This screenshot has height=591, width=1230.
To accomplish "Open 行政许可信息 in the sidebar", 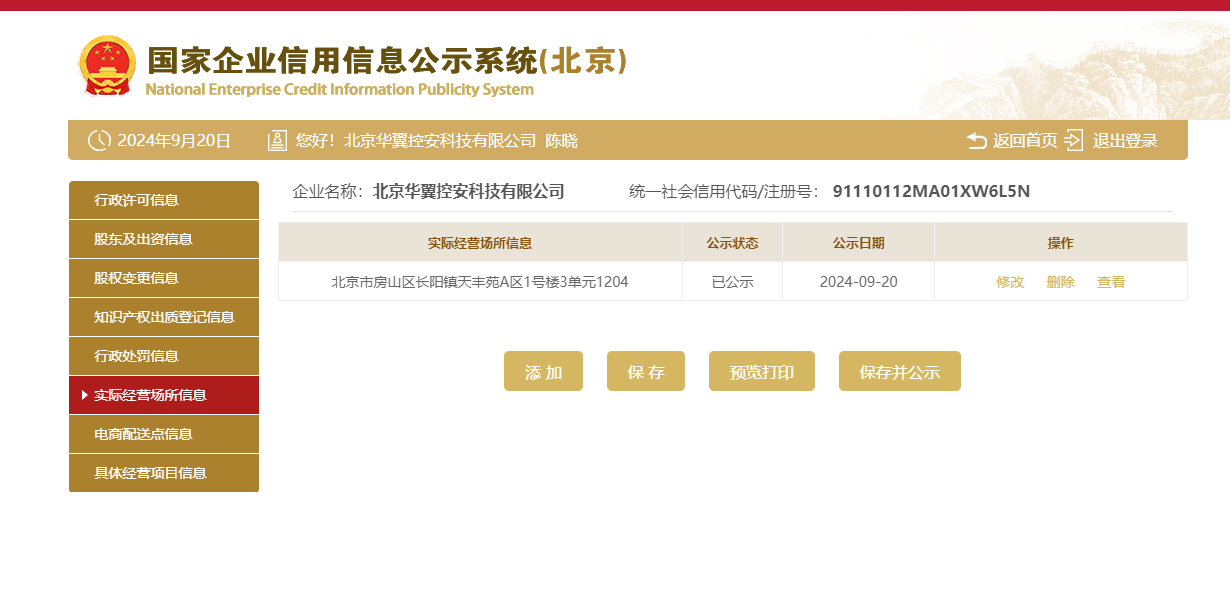I will point(164,200).
